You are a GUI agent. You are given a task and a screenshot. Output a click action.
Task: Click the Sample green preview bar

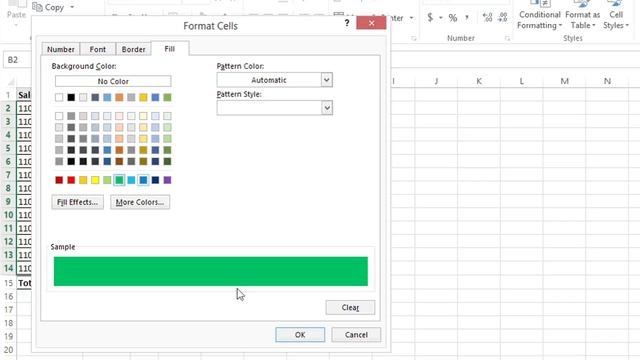click(x=211, y=271)
